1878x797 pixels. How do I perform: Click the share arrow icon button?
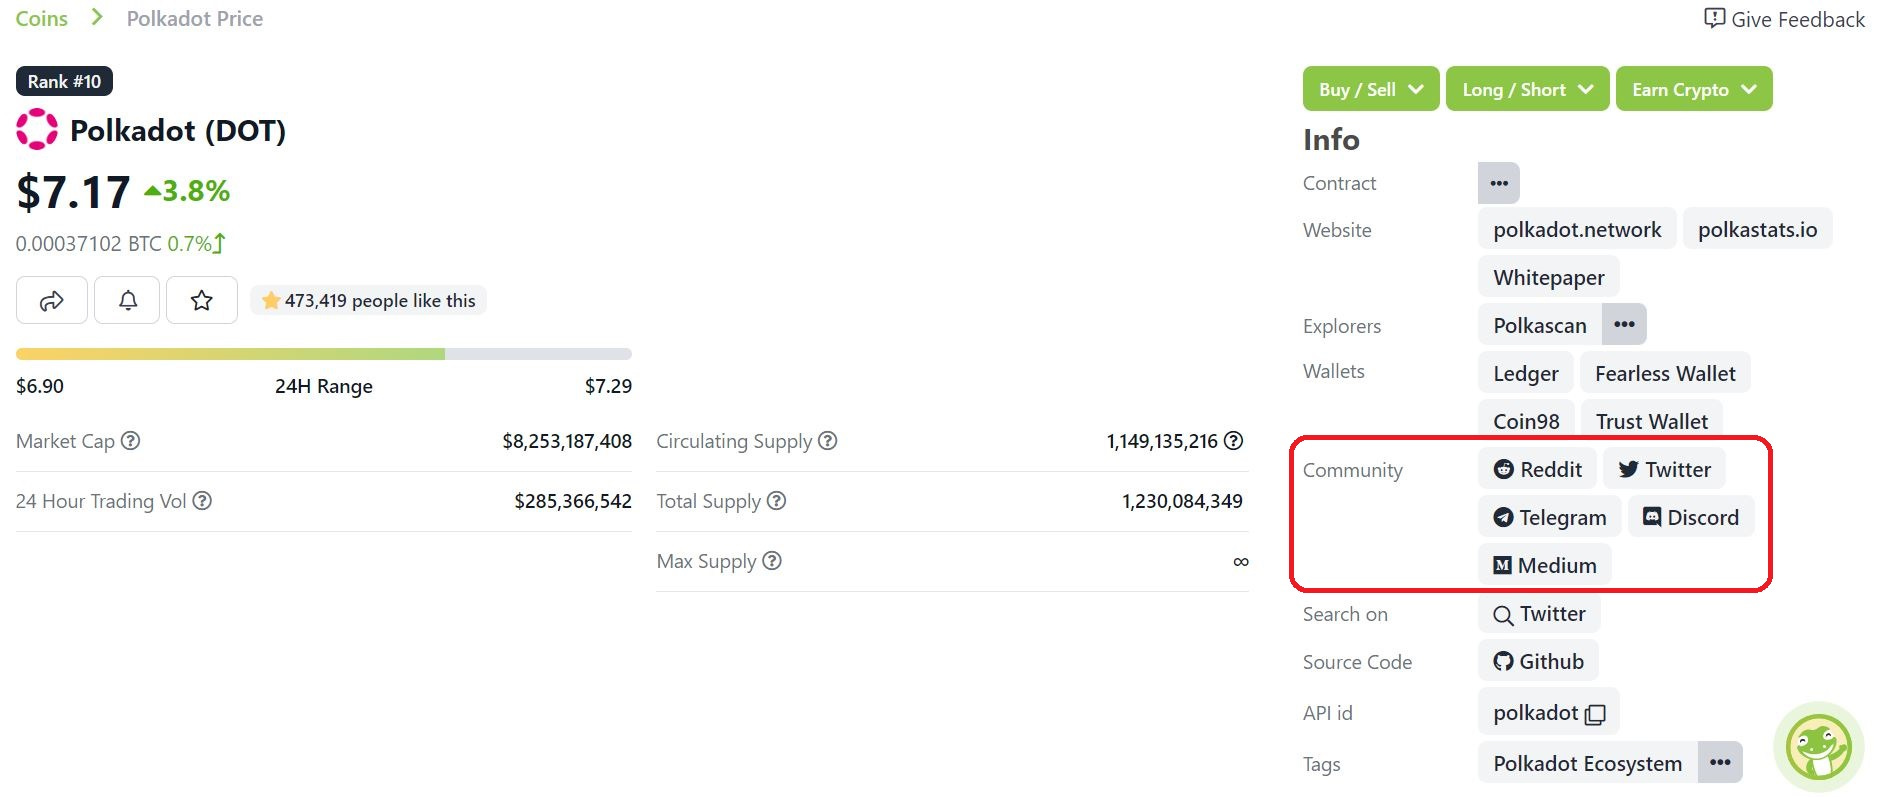tap(52, 300)
